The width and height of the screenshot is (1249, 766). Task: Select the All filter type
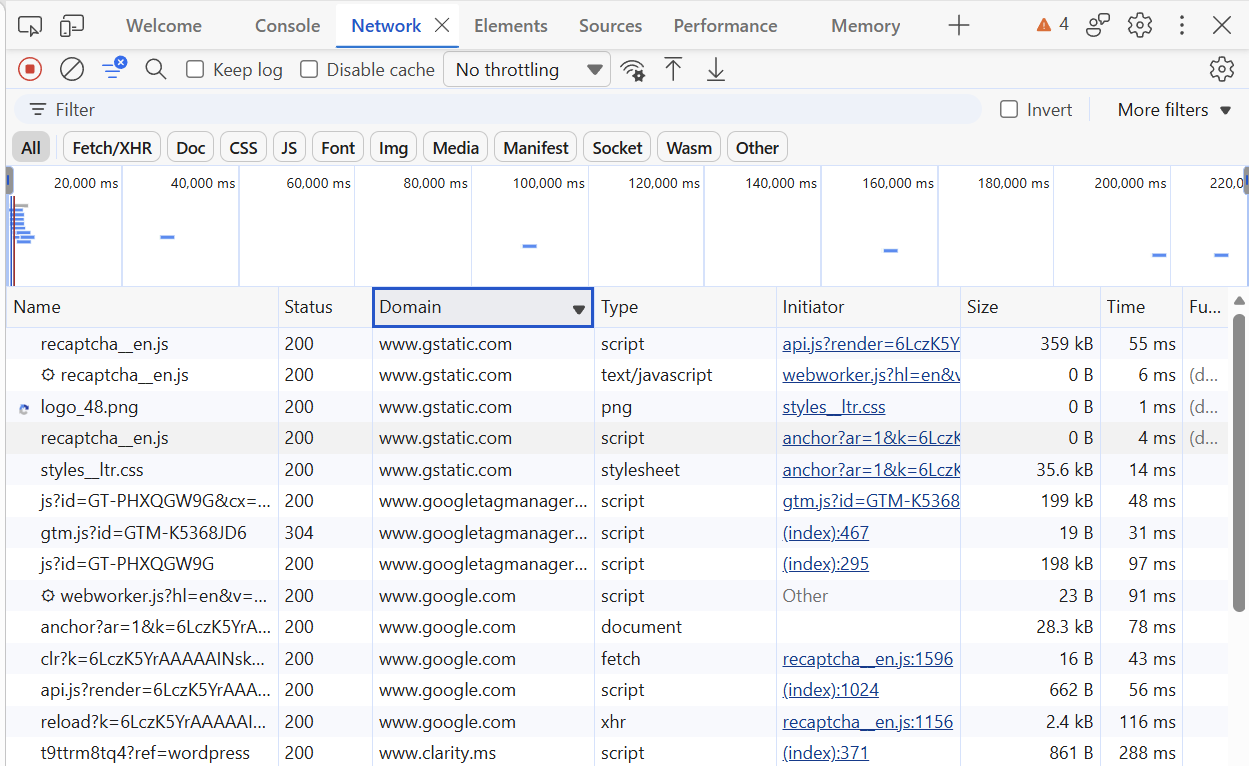coord(31,147)
